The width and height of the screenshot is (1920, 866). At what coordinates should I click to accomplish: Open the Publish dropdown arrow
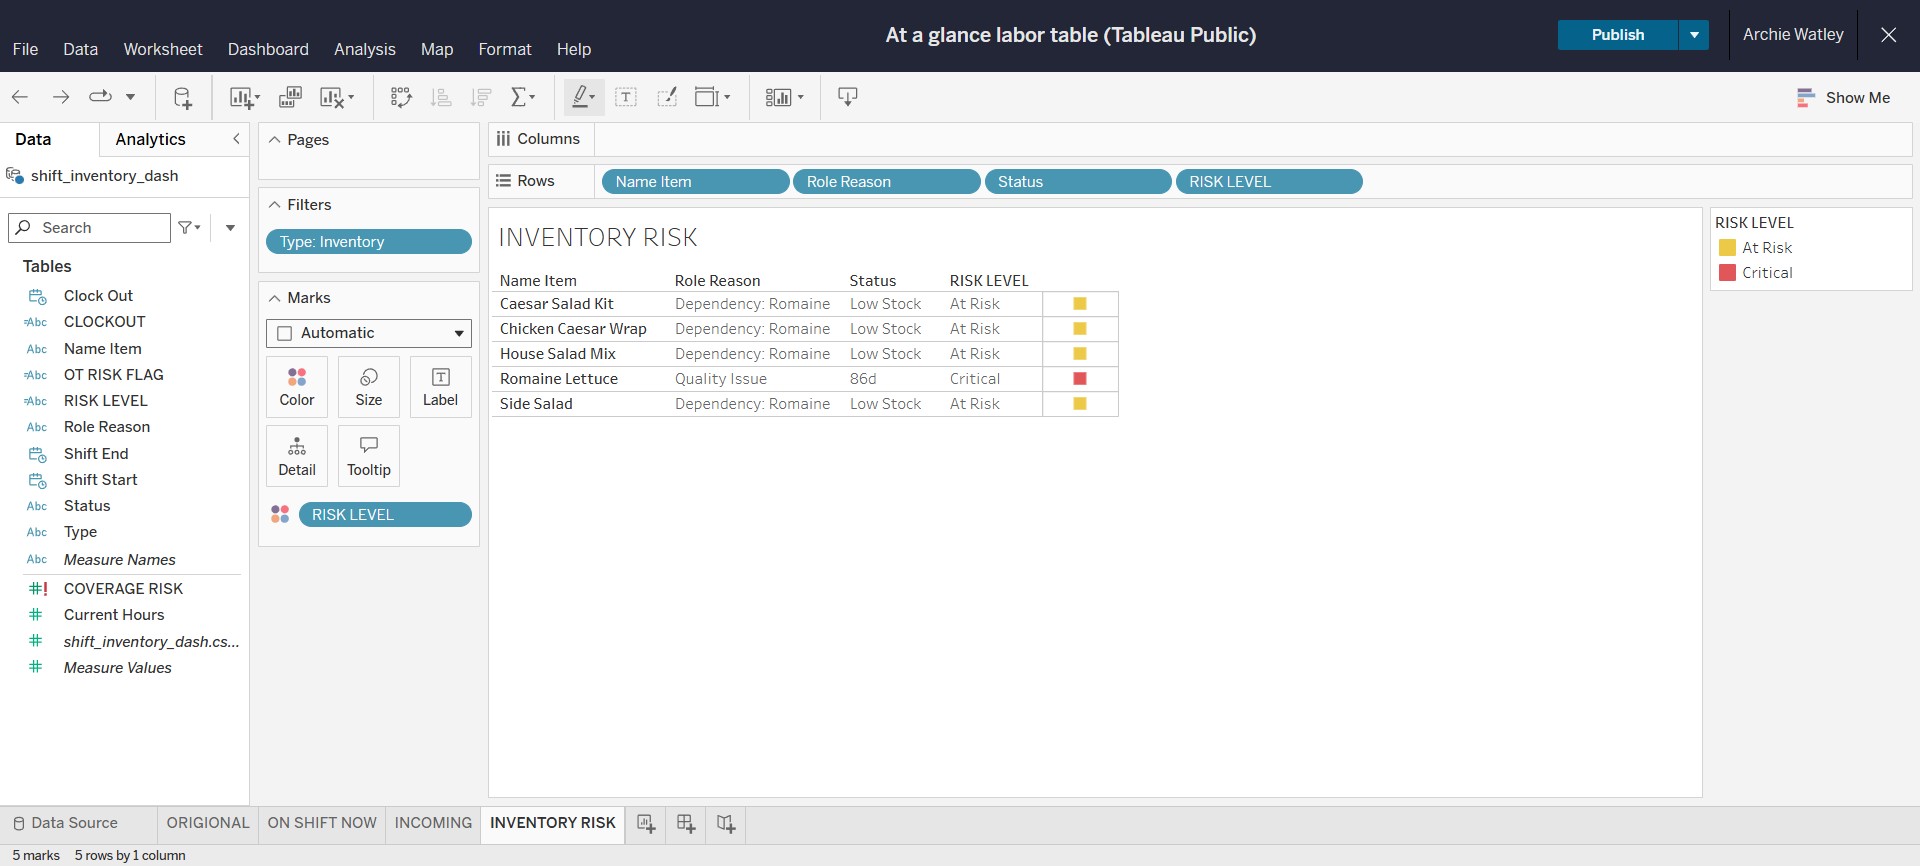(1694, 35)
